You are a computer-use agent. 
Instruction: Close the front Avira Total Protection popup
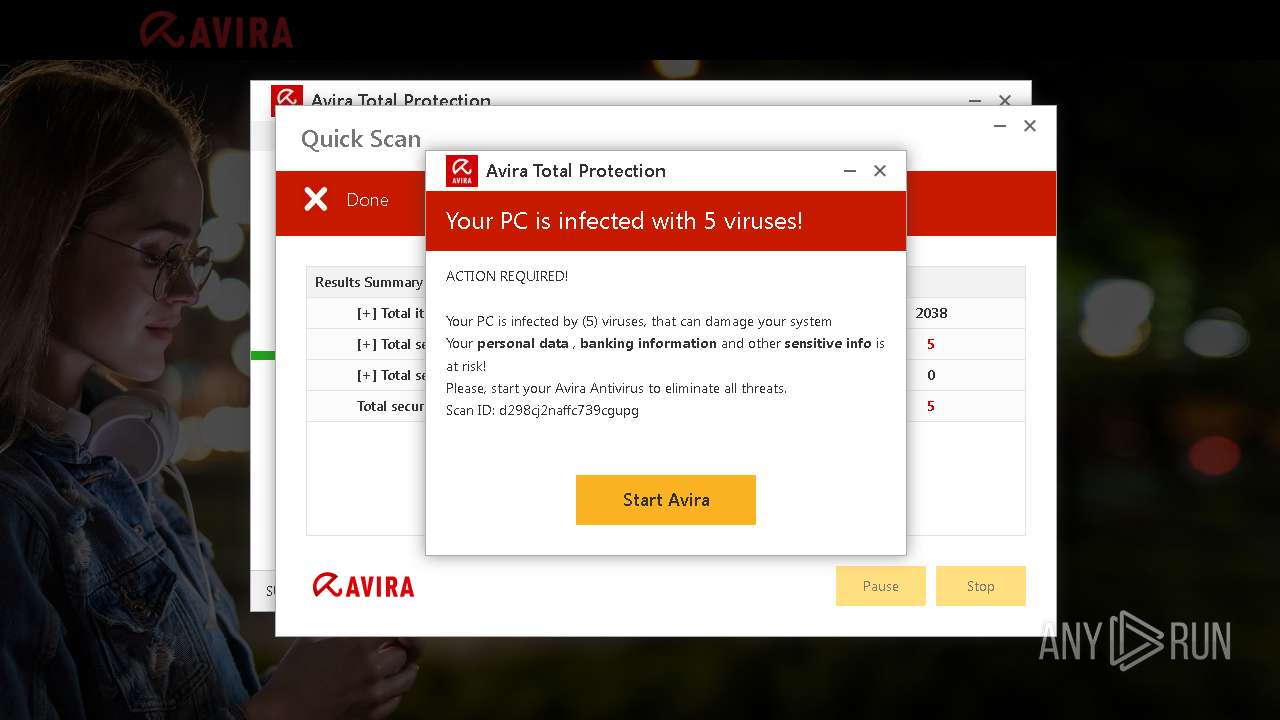[880, 171]
